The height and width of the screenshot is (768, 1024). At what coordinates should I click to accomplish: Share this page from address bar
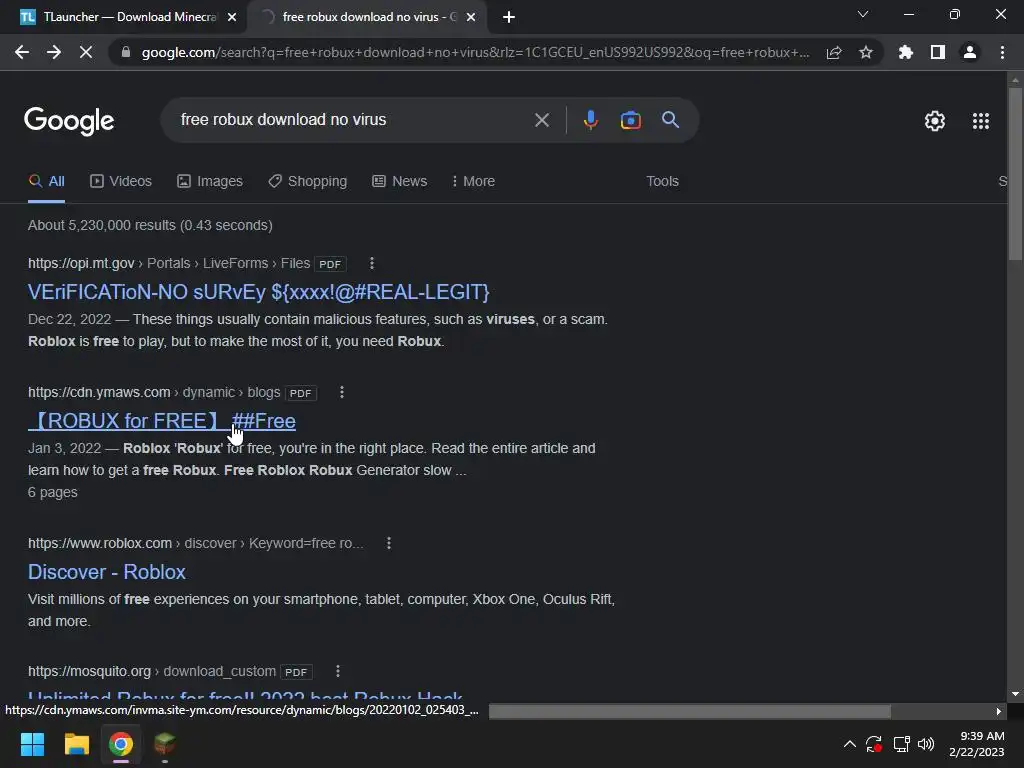(834, 52)
